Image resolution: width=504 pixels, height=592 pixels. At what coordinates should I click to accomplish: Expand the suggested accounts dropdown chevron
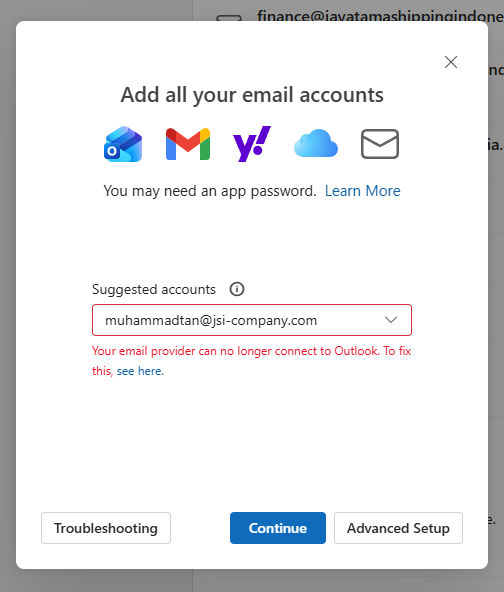[x=391, y=320]
